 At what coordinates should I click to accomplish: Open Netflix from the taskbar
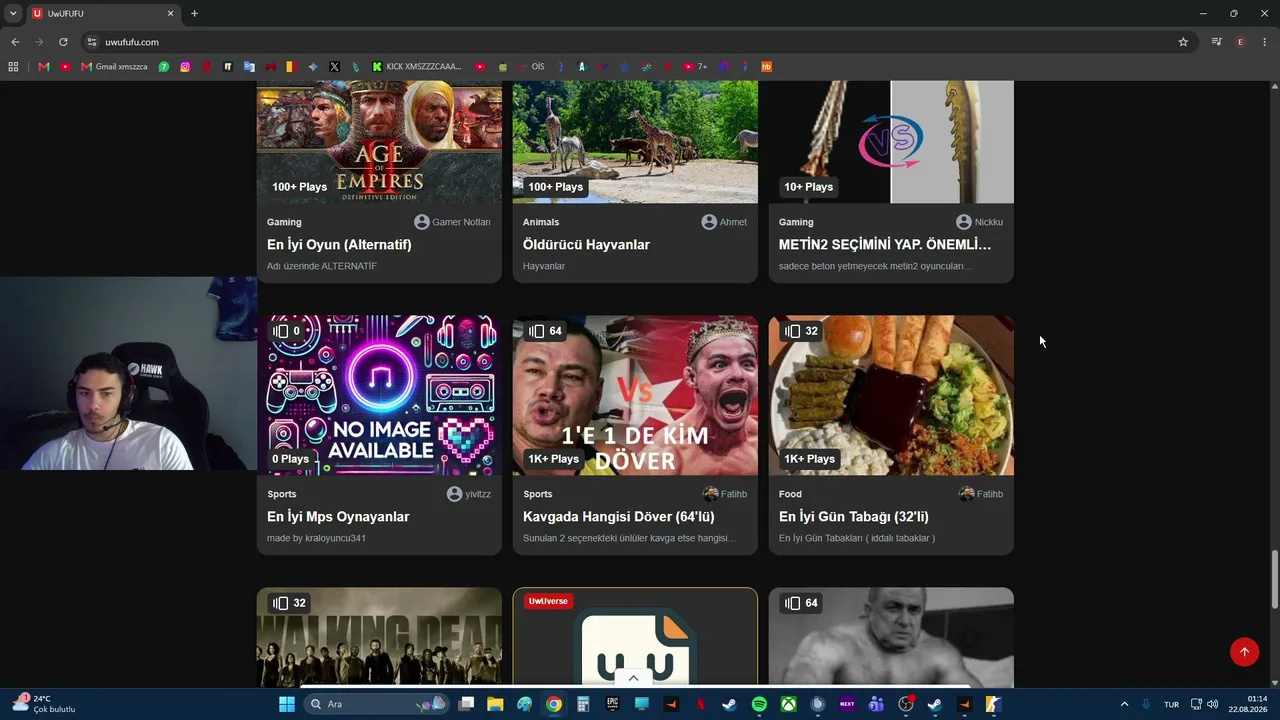coord(700,704)
